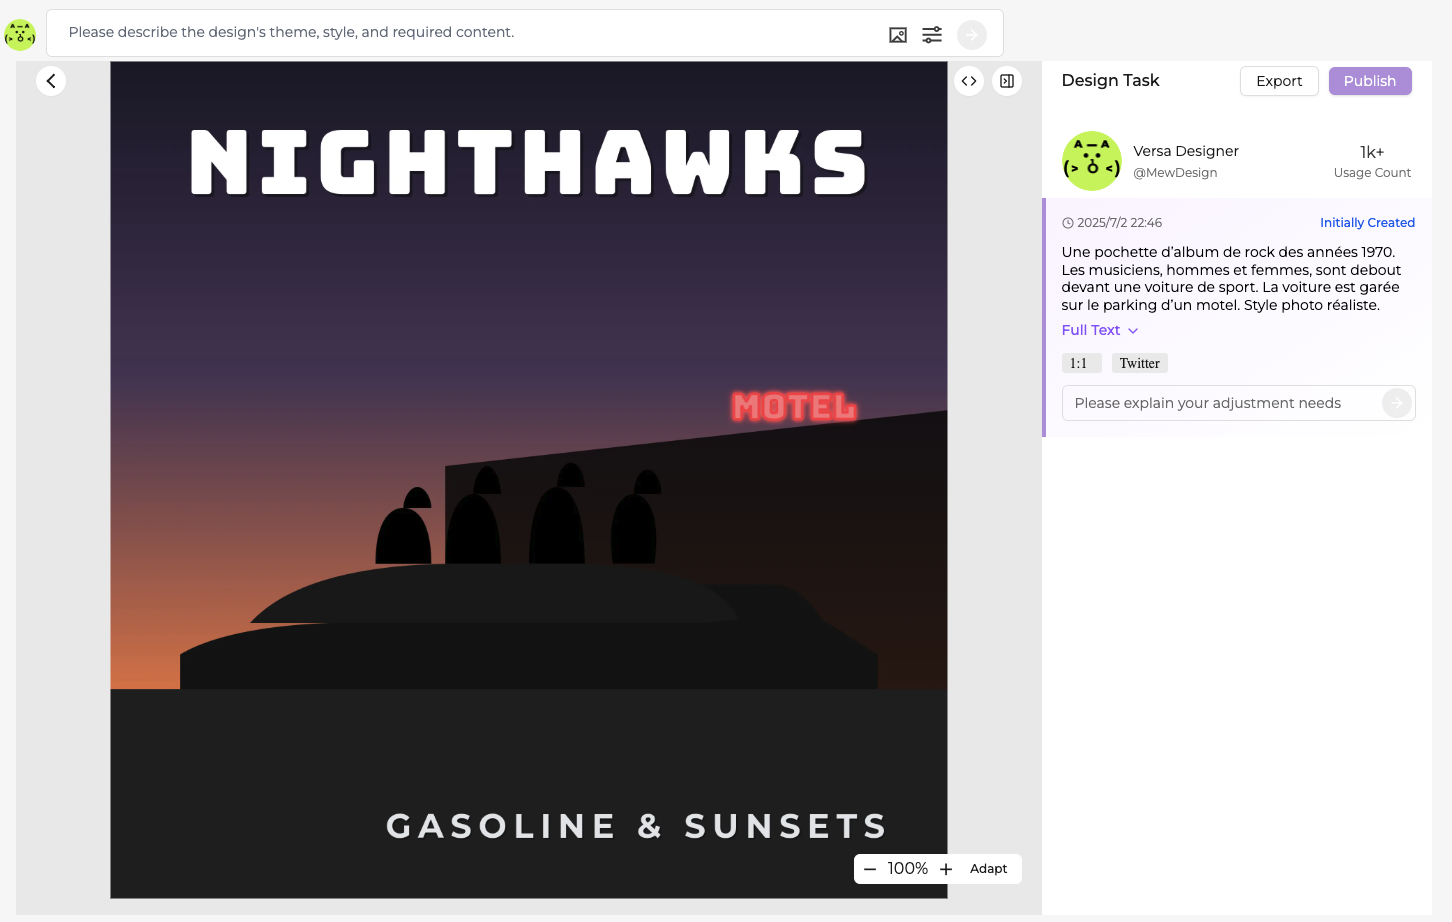This screenshot has width=1452, height=922.
Task: Click the back arrow button
Action: click(51, 81)
